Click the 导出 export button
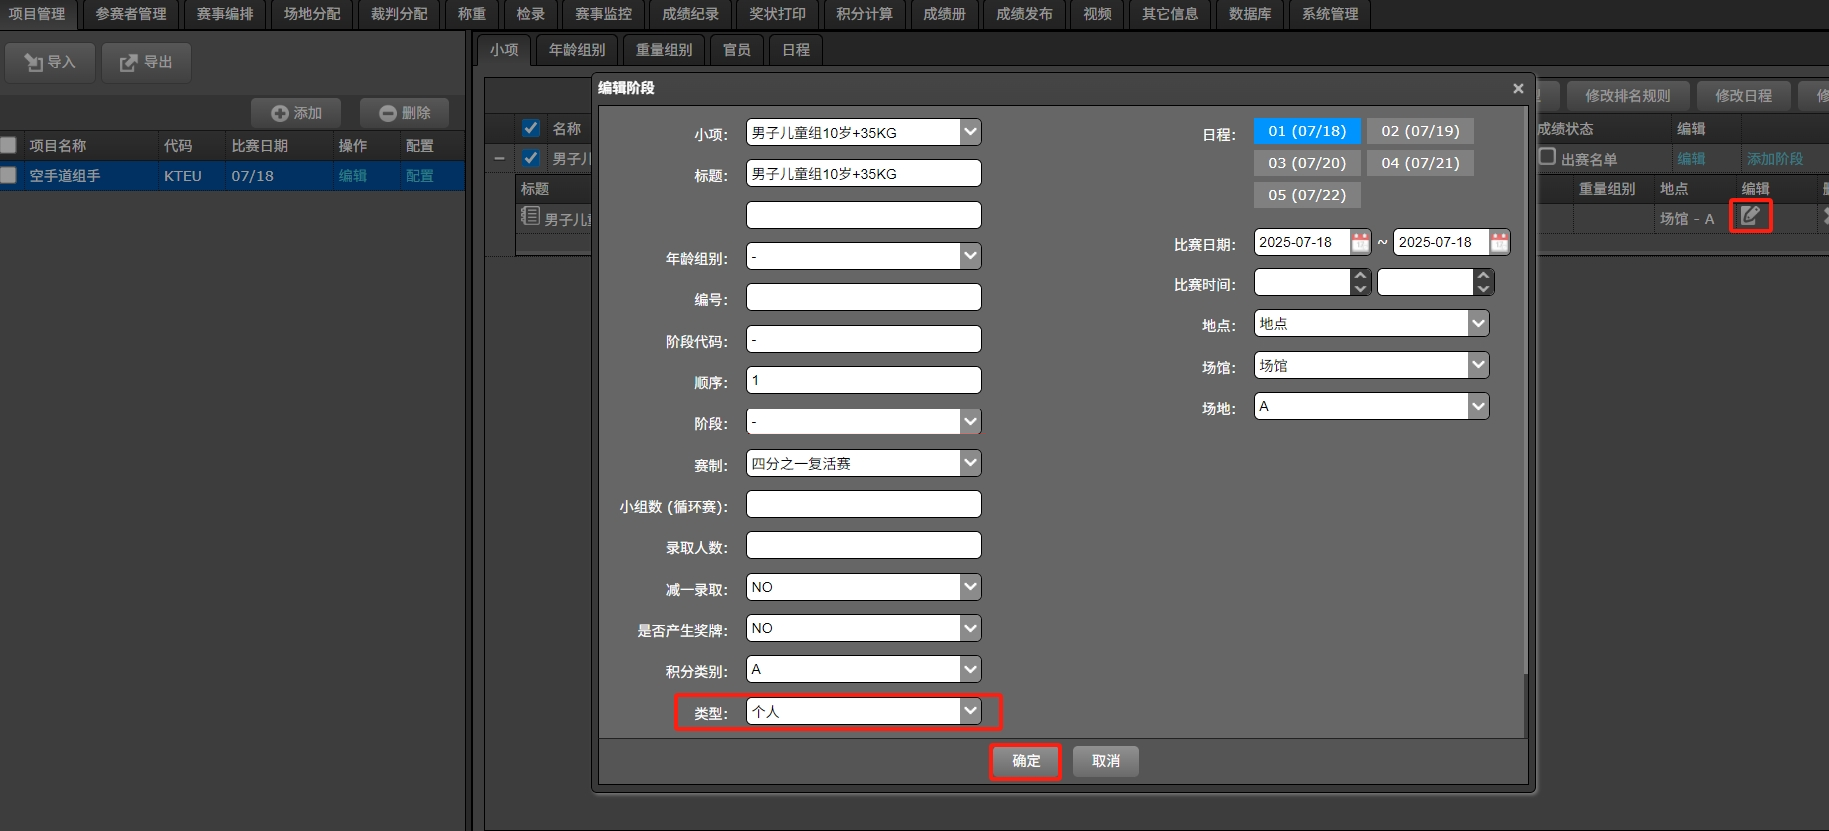This screenshot has width=1829, height=831. coord(146,62)
